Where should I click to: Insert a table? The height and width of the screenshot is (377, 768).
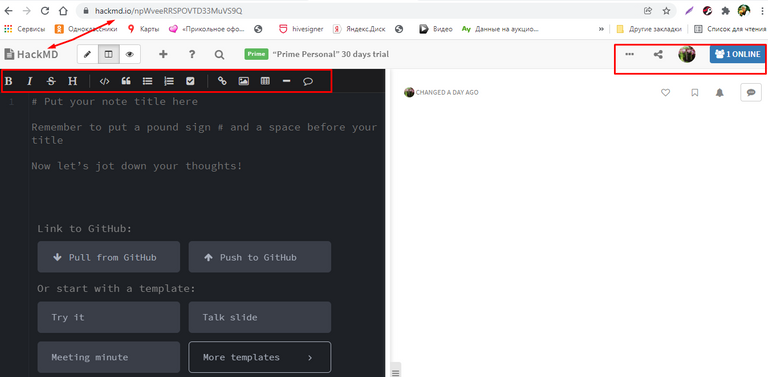[x=265, y=81]
